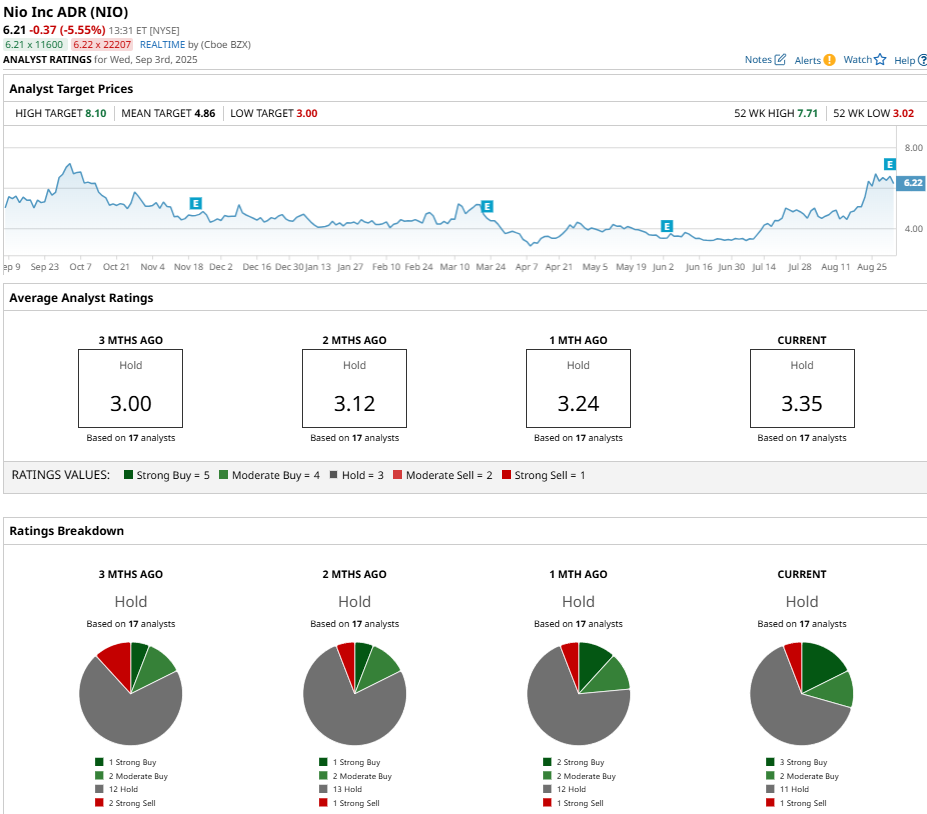Click the Ratings Breakdown section heading
927x814 pixels.
pyautogui.click(x=66, y=531)
